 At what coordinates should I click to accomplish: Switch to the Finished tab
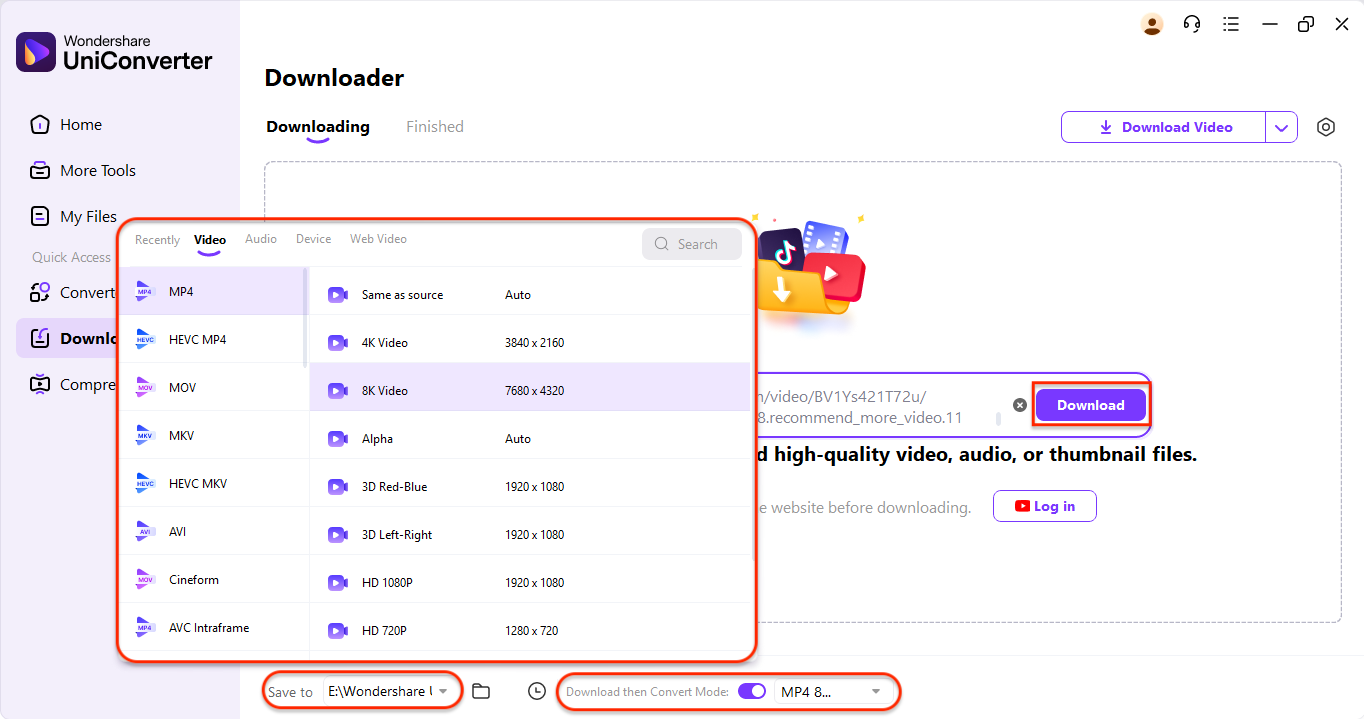(435, 127)
